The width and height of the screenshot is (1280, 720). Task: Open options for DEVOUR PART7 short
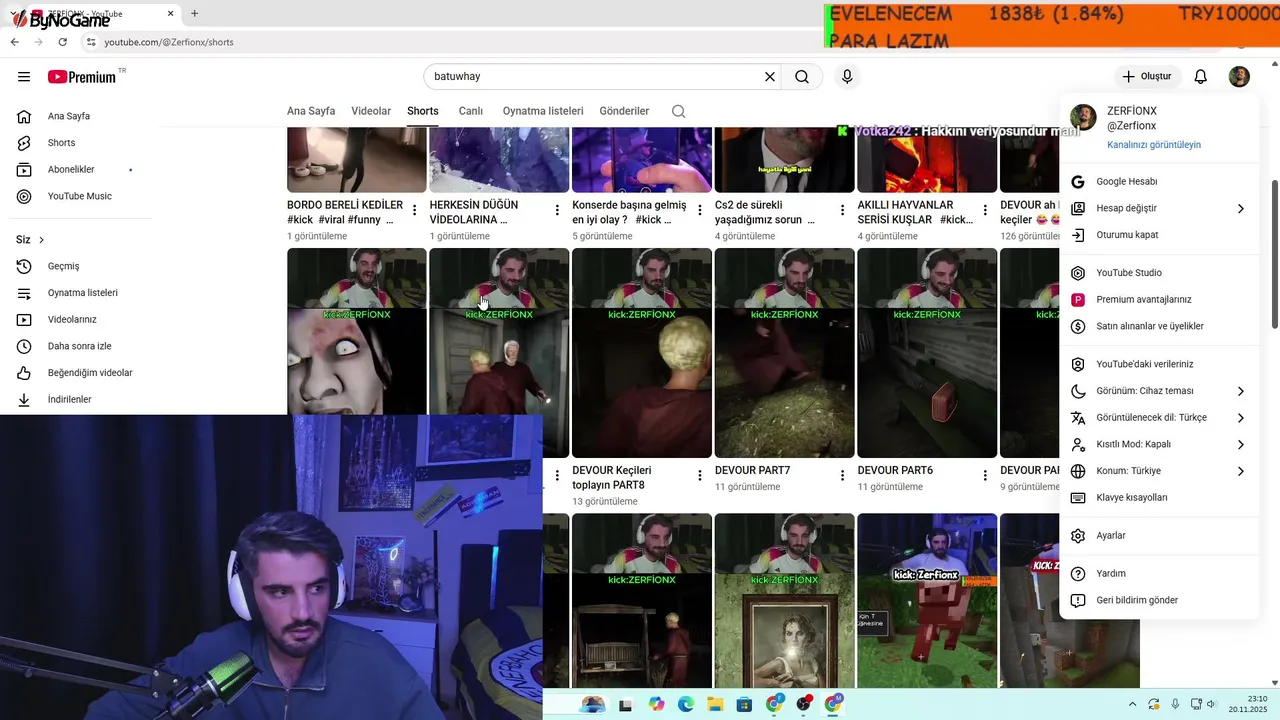coord(843,475)
